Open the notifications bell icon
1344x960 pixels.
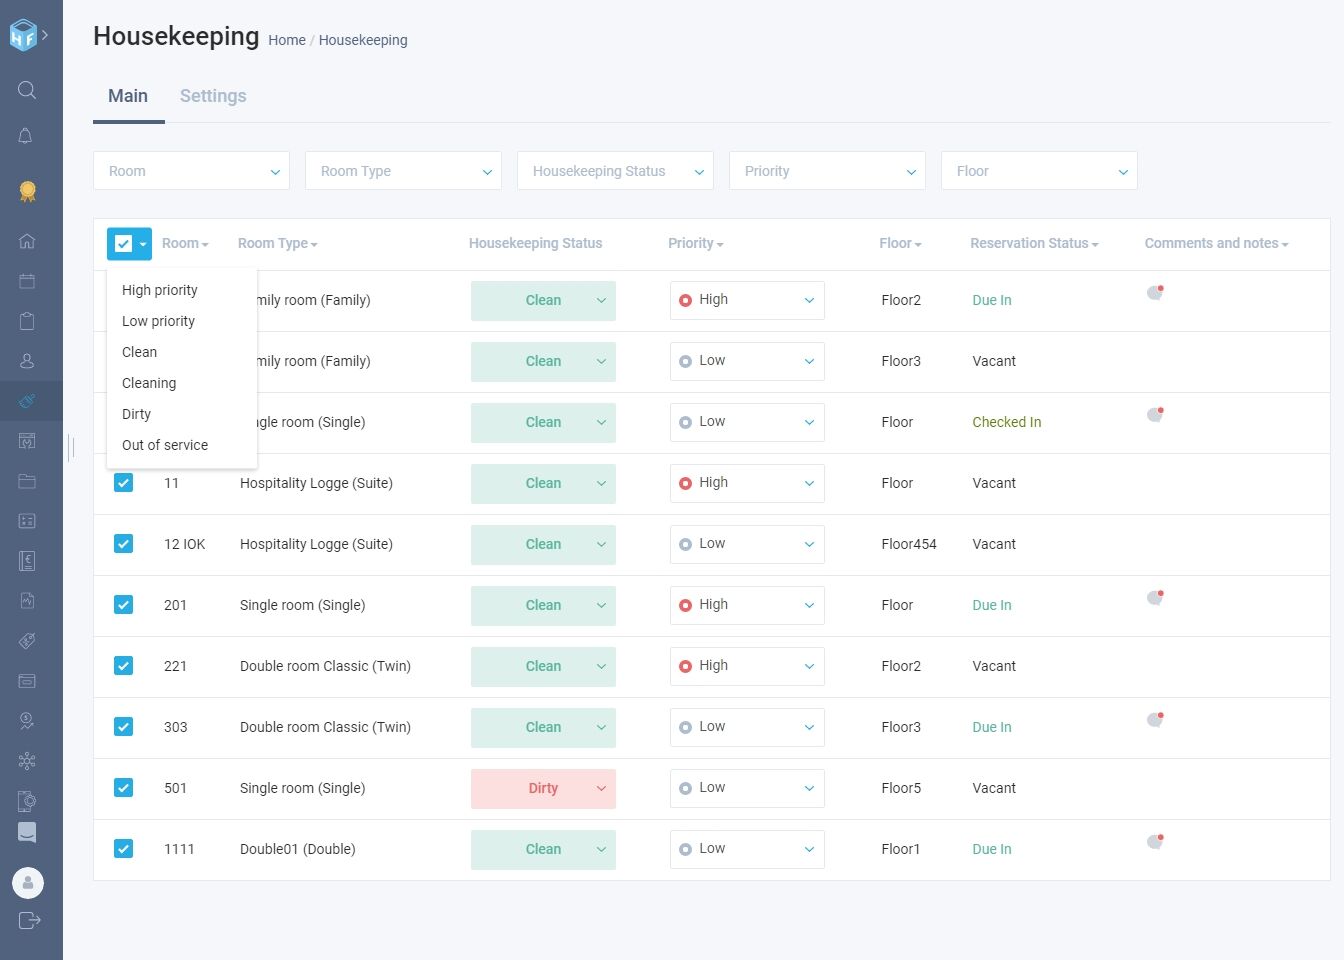pyautogui.click(x=26, y=136)
